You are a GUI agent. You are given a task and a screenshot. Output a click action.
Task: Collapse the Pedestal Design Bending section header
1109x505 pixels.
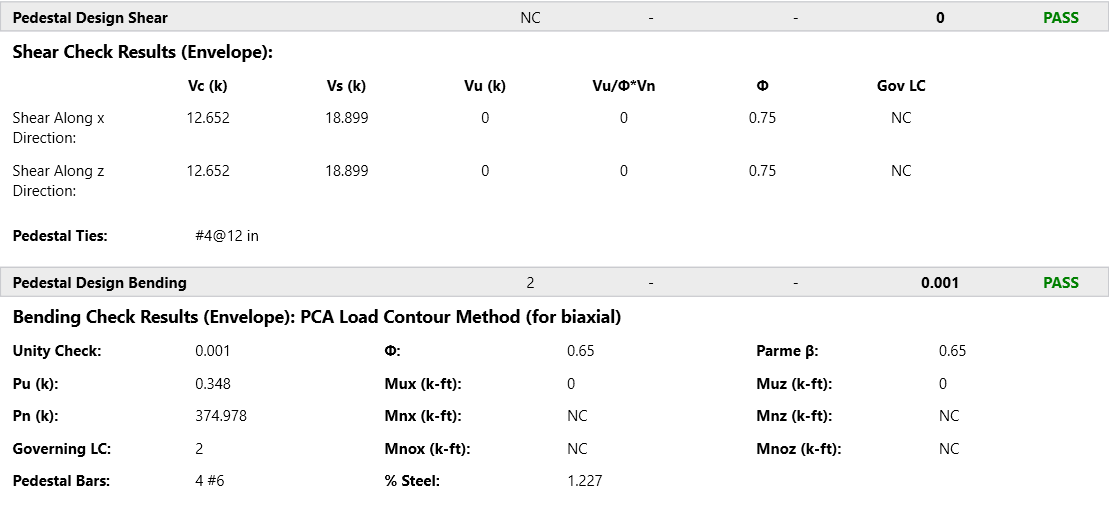click(99, 282)
